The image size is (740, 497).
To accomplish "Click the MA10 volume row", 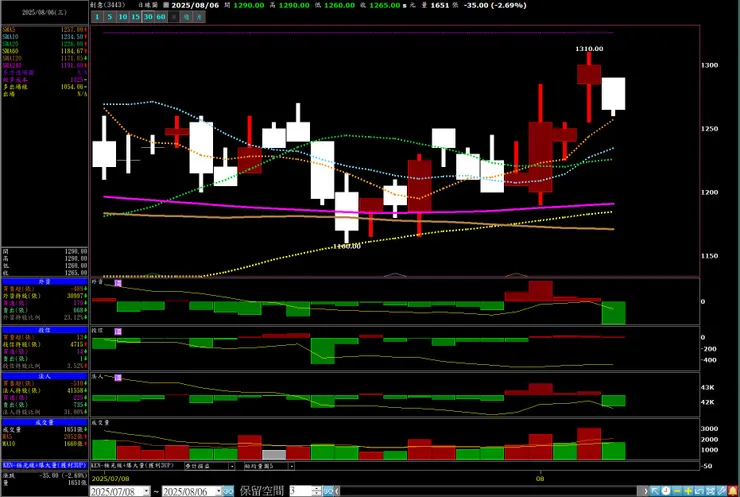I will pyautogui.click(x=44, y=444).
